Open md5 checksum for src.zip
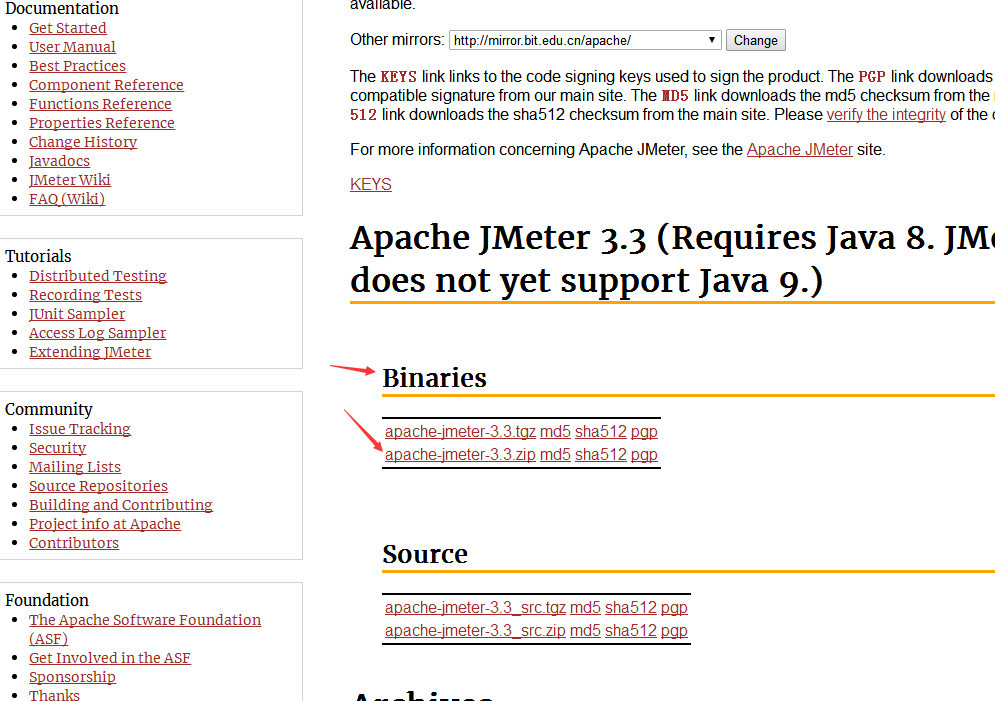Image resolution: width=995 pixels, height=701 pixels. coord(585,631)
